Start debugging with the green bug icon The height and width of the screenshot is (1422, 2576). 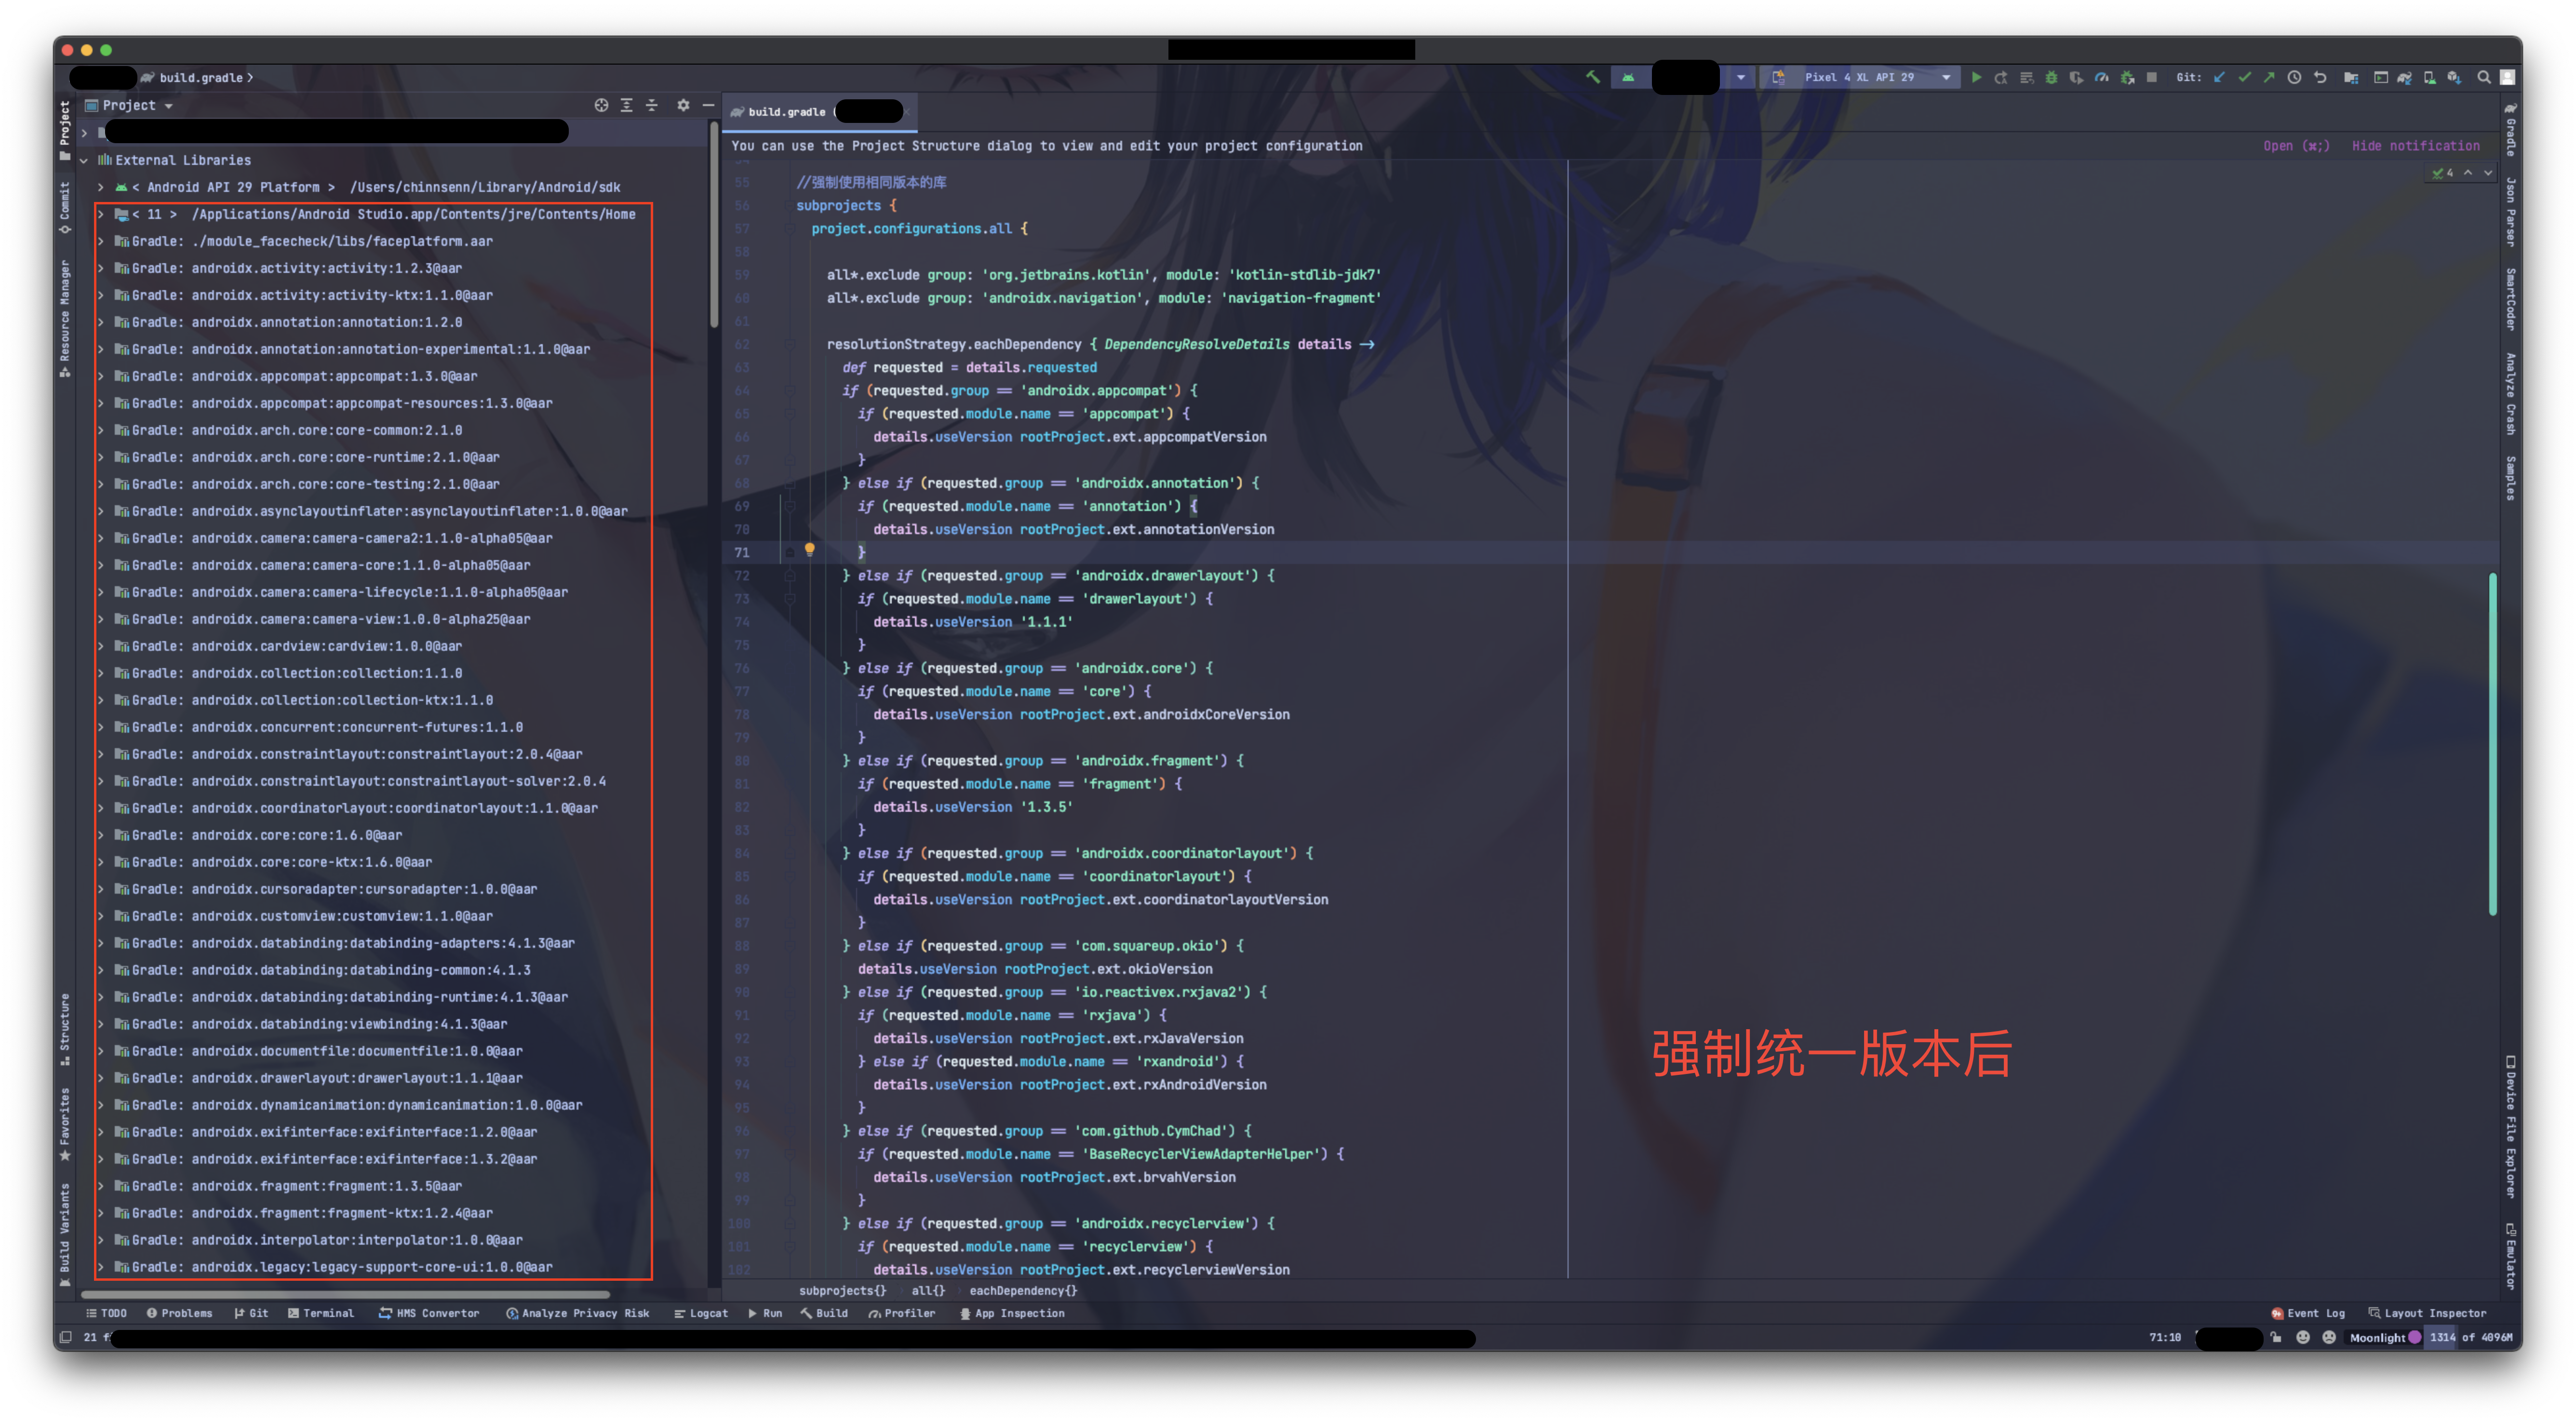(2051, 77)
